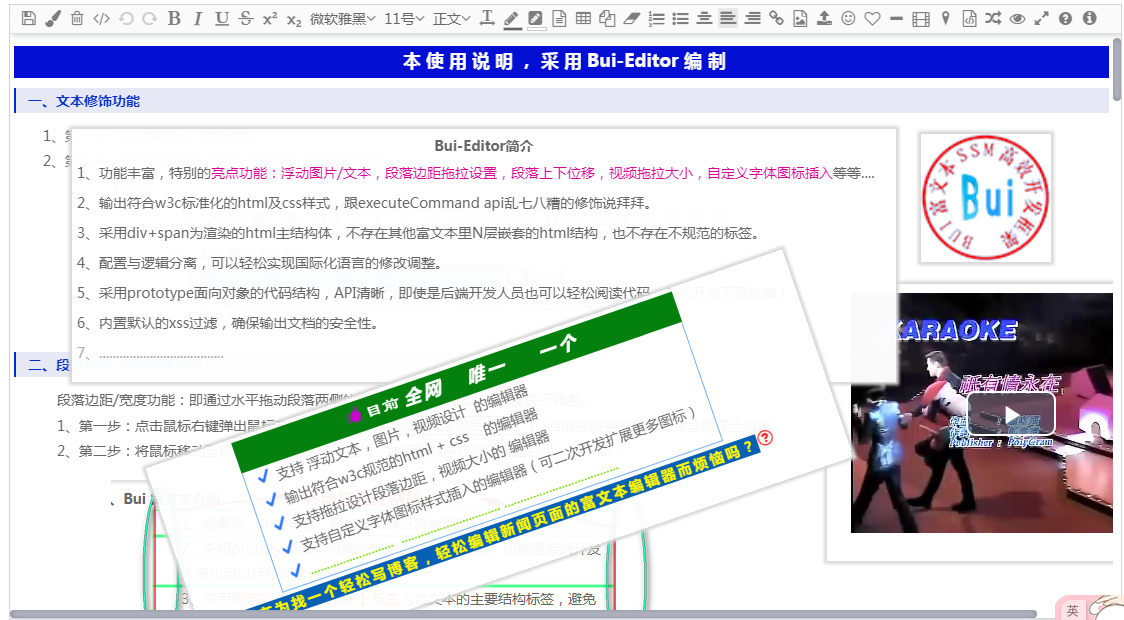Click the red question mark circle

[766, 437]
